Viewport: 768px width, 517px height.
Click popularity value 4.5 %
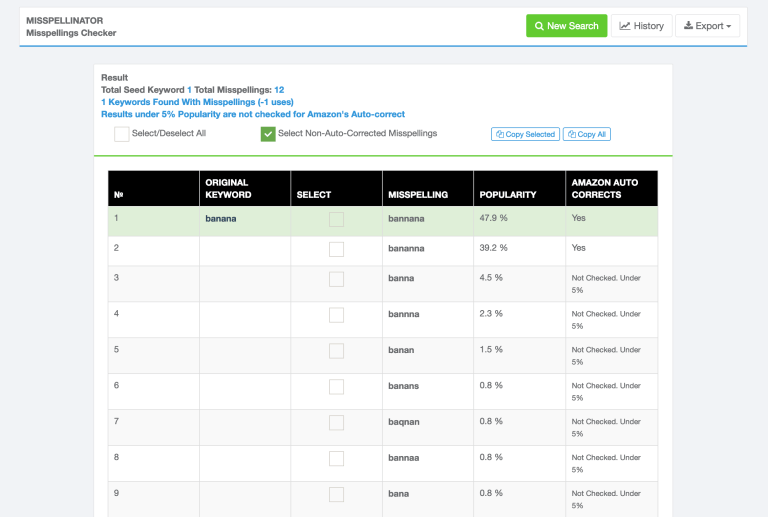coord(491,278)
